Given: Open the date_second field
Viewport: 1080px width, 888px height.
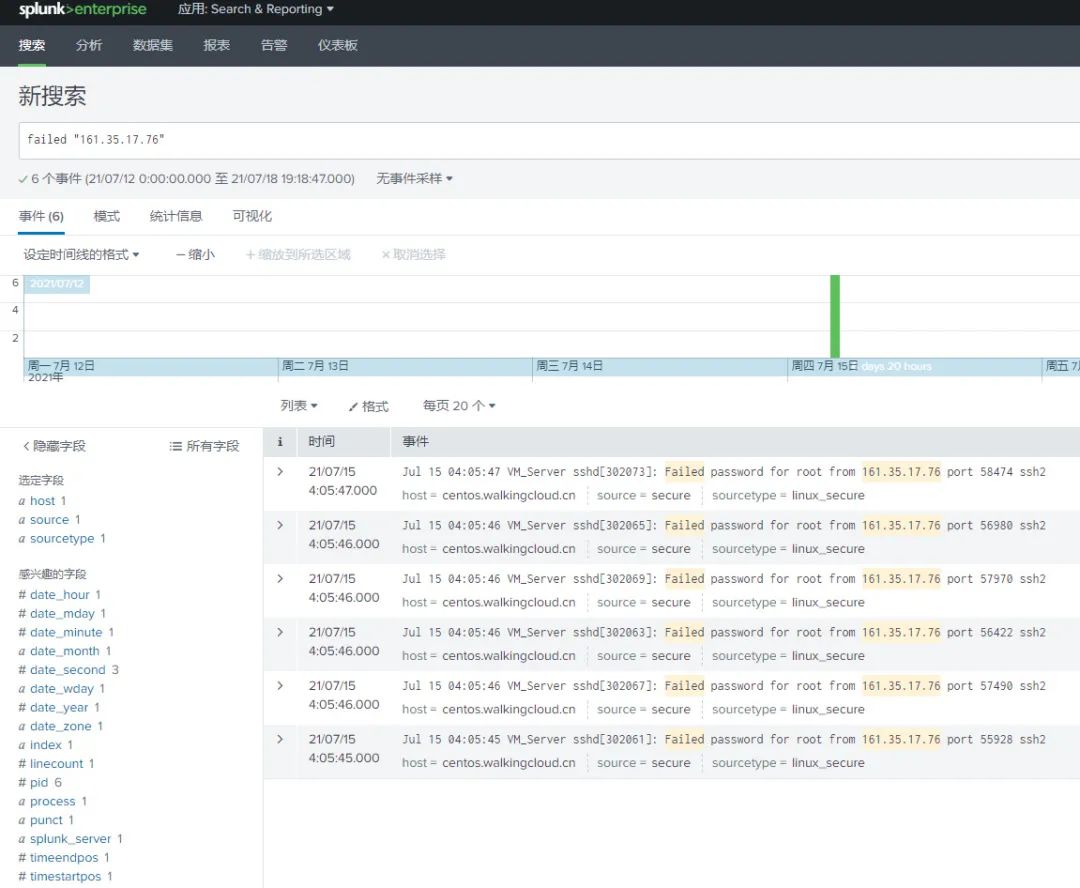Looking at the screenshot, I should click(x=68, y=670).
